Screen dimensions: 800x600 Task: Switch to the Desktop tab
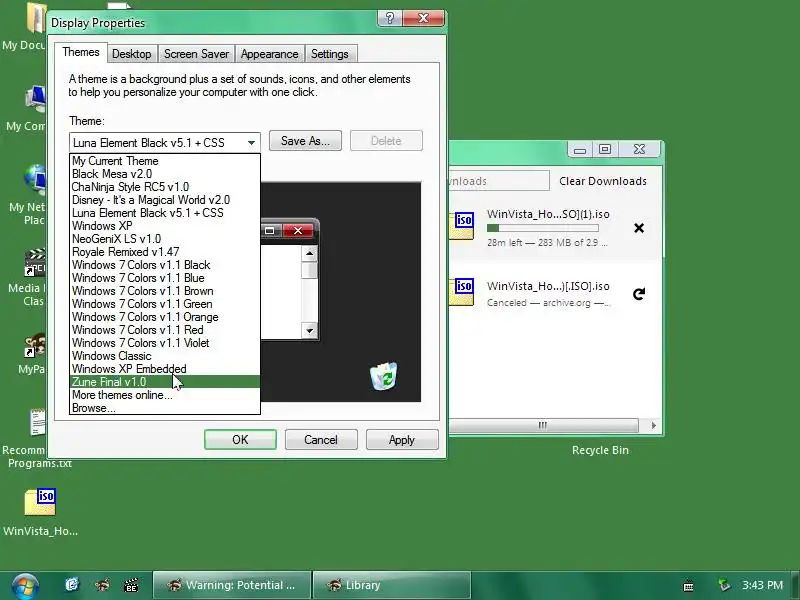[x=132, y=54]
